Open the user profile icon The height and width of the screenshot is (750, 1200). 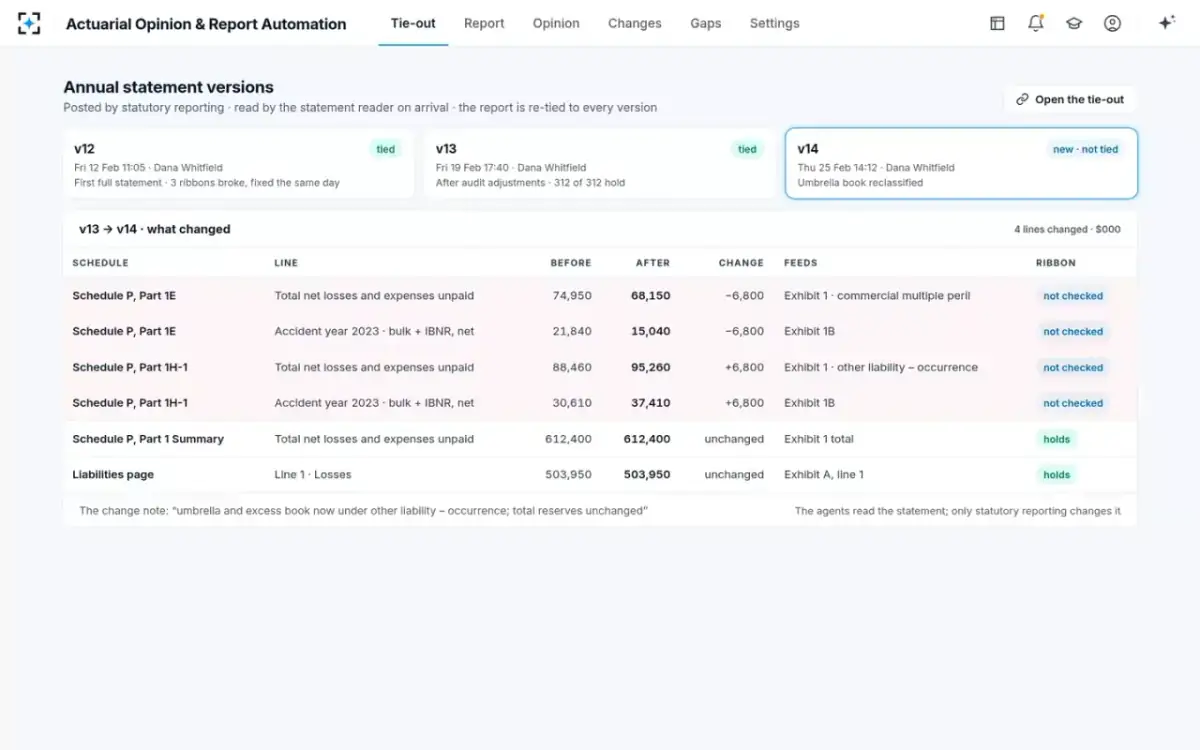(1112, 23)
